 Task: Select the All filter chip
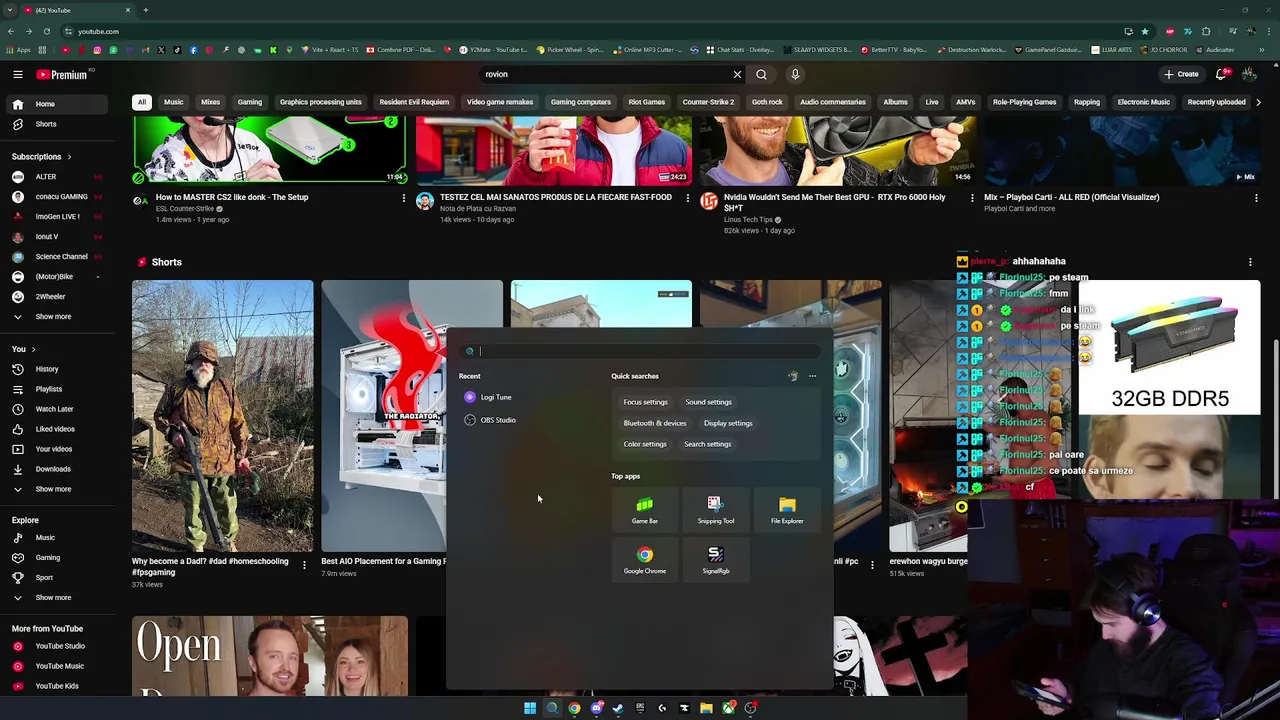pyautogui.click(x=142, y=102)
